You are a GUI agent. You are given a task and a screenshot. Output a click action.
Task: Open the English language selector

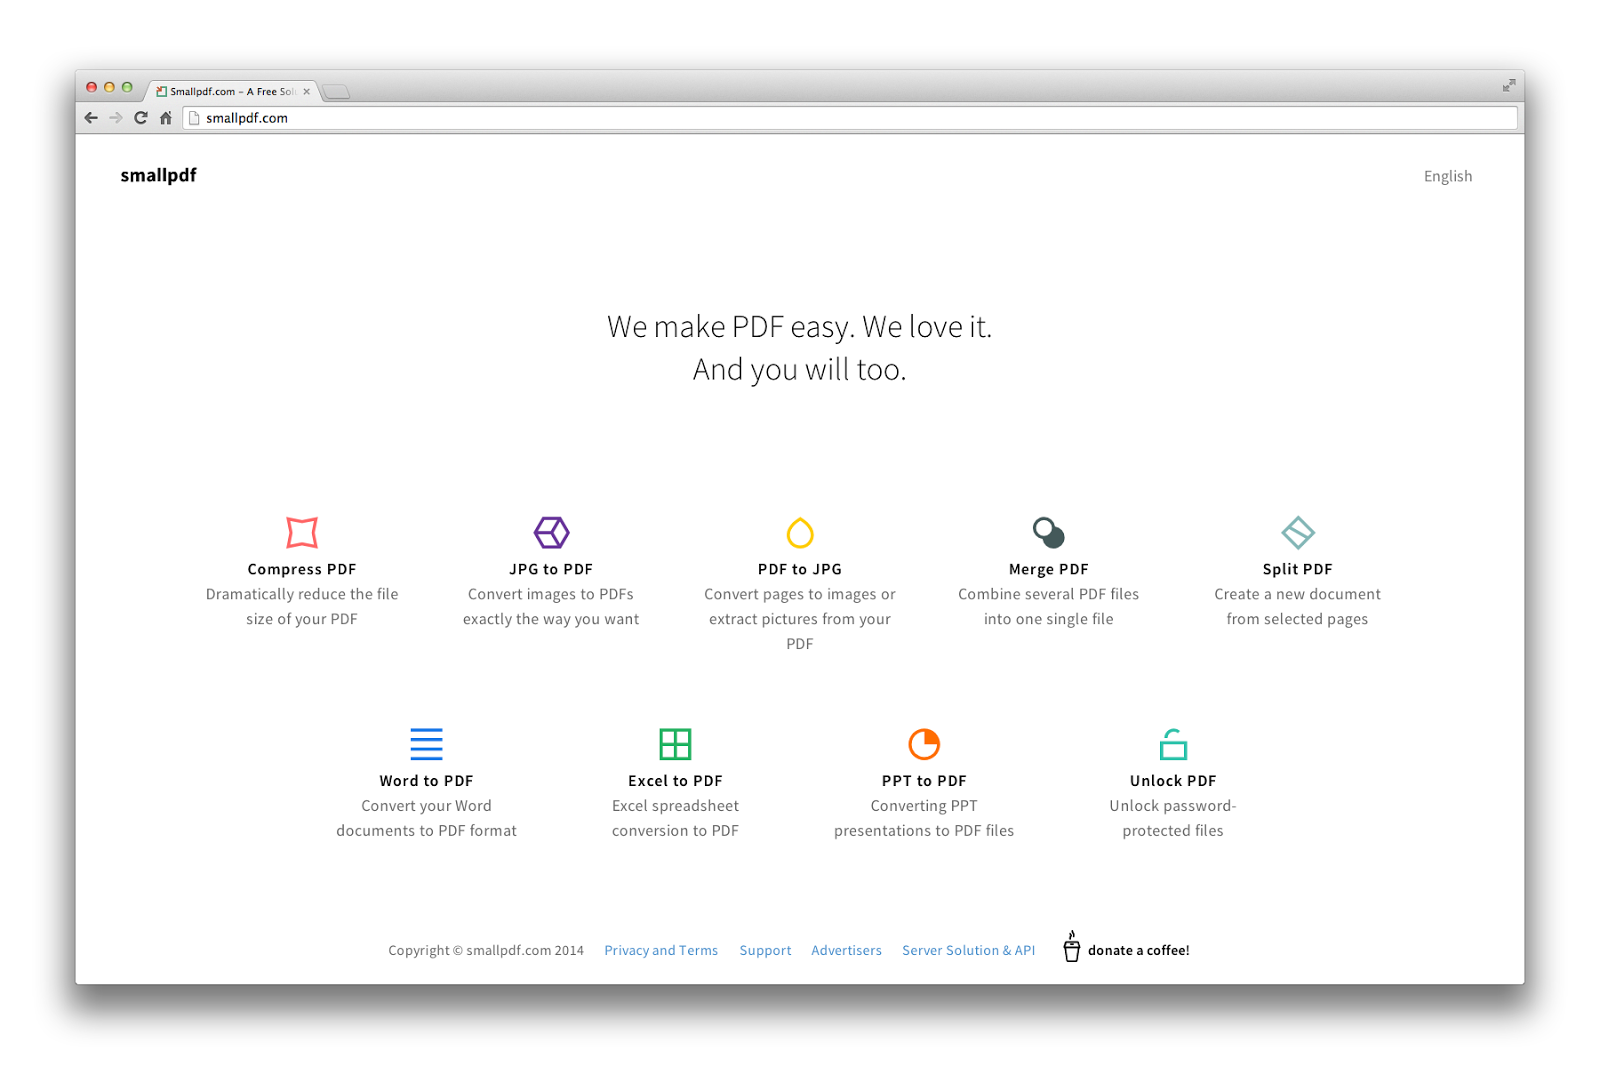click(1447, 176)
